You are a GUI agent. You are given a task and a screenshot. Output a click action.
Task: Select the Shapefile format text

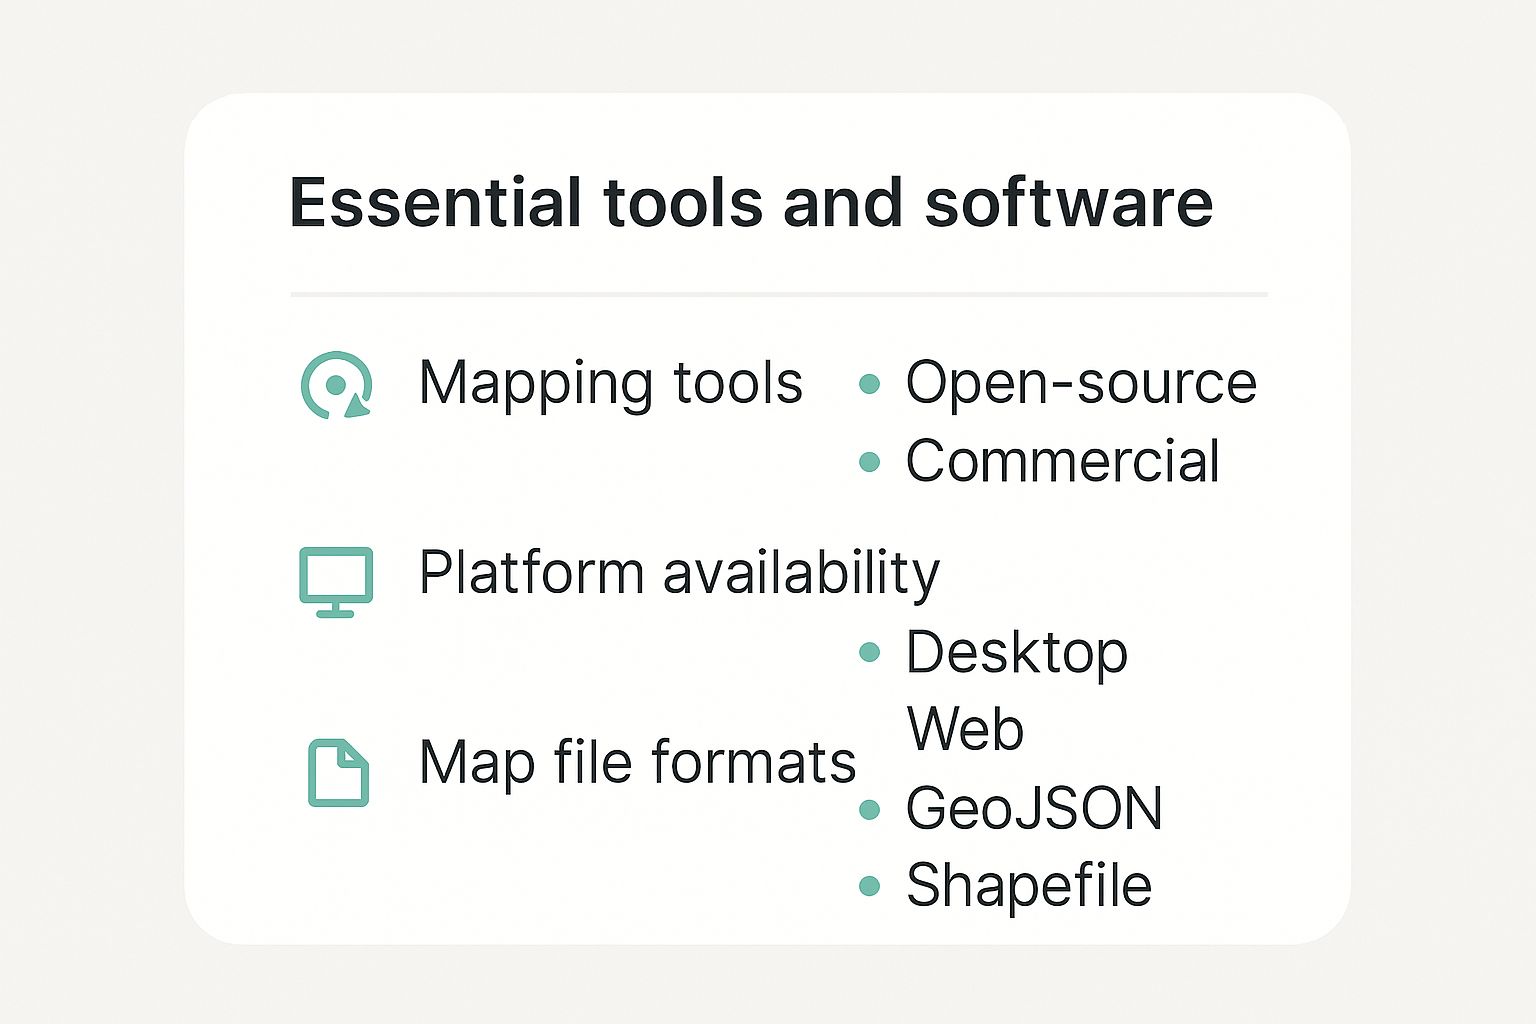1028,886
